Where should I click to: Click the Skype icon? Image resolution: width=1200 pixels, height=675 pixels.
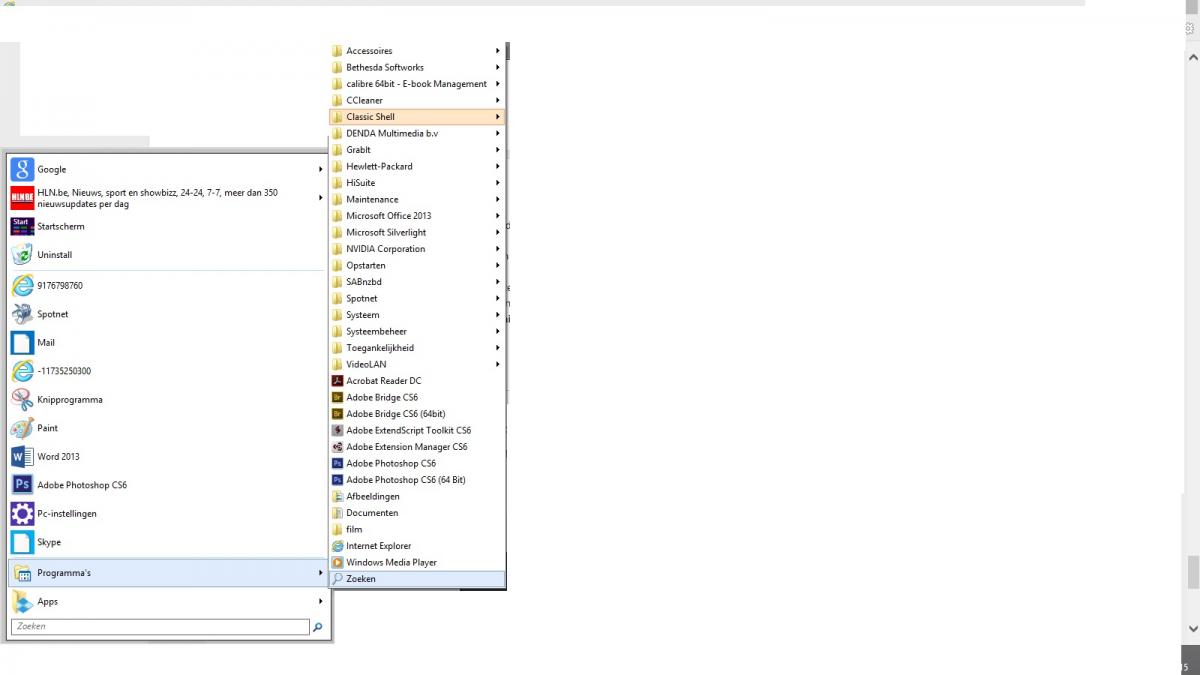(x=22, y=542)
